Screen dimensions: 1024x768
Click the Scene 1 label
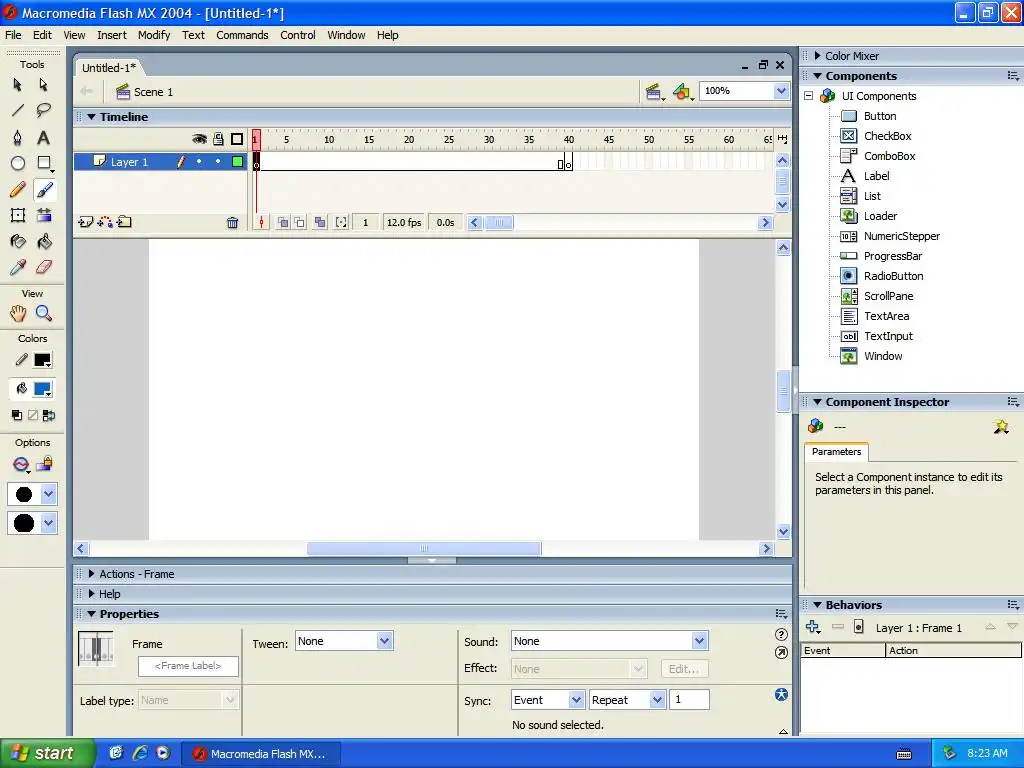(153, 92)
